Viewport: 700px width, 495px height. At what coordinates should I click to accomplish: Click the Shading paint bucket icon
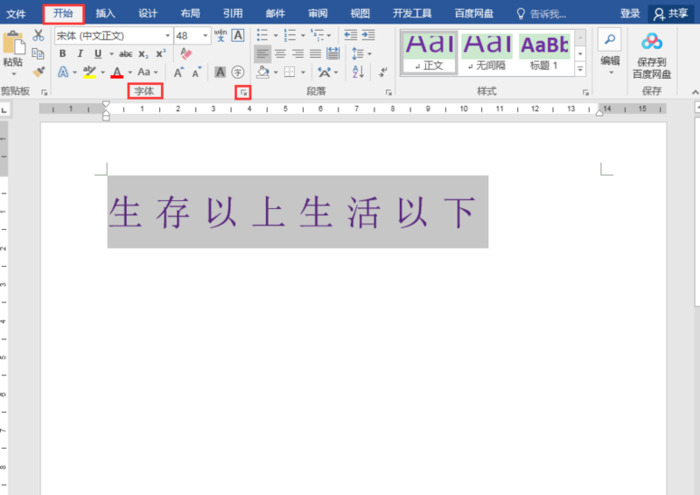263,72
